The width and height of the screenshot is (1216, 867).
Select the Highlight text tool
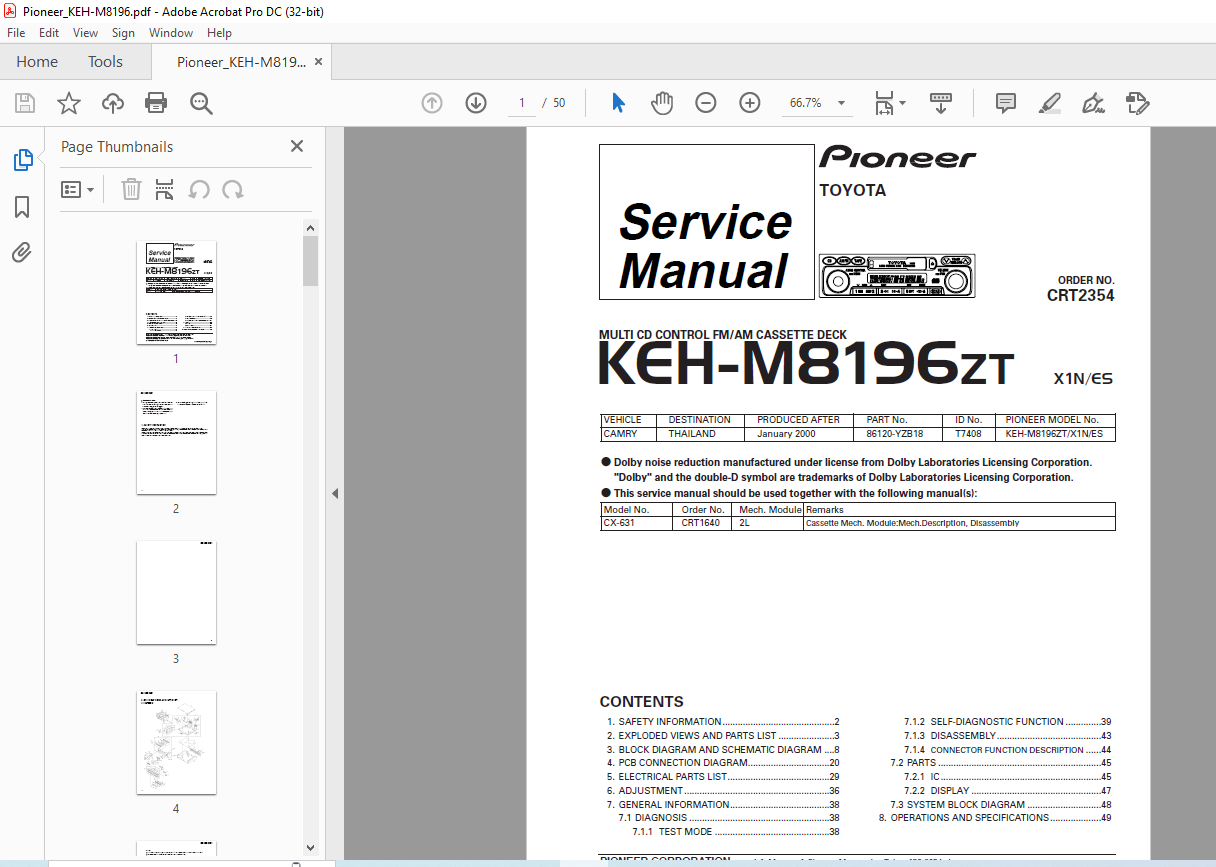click(x=1049, y=103)
